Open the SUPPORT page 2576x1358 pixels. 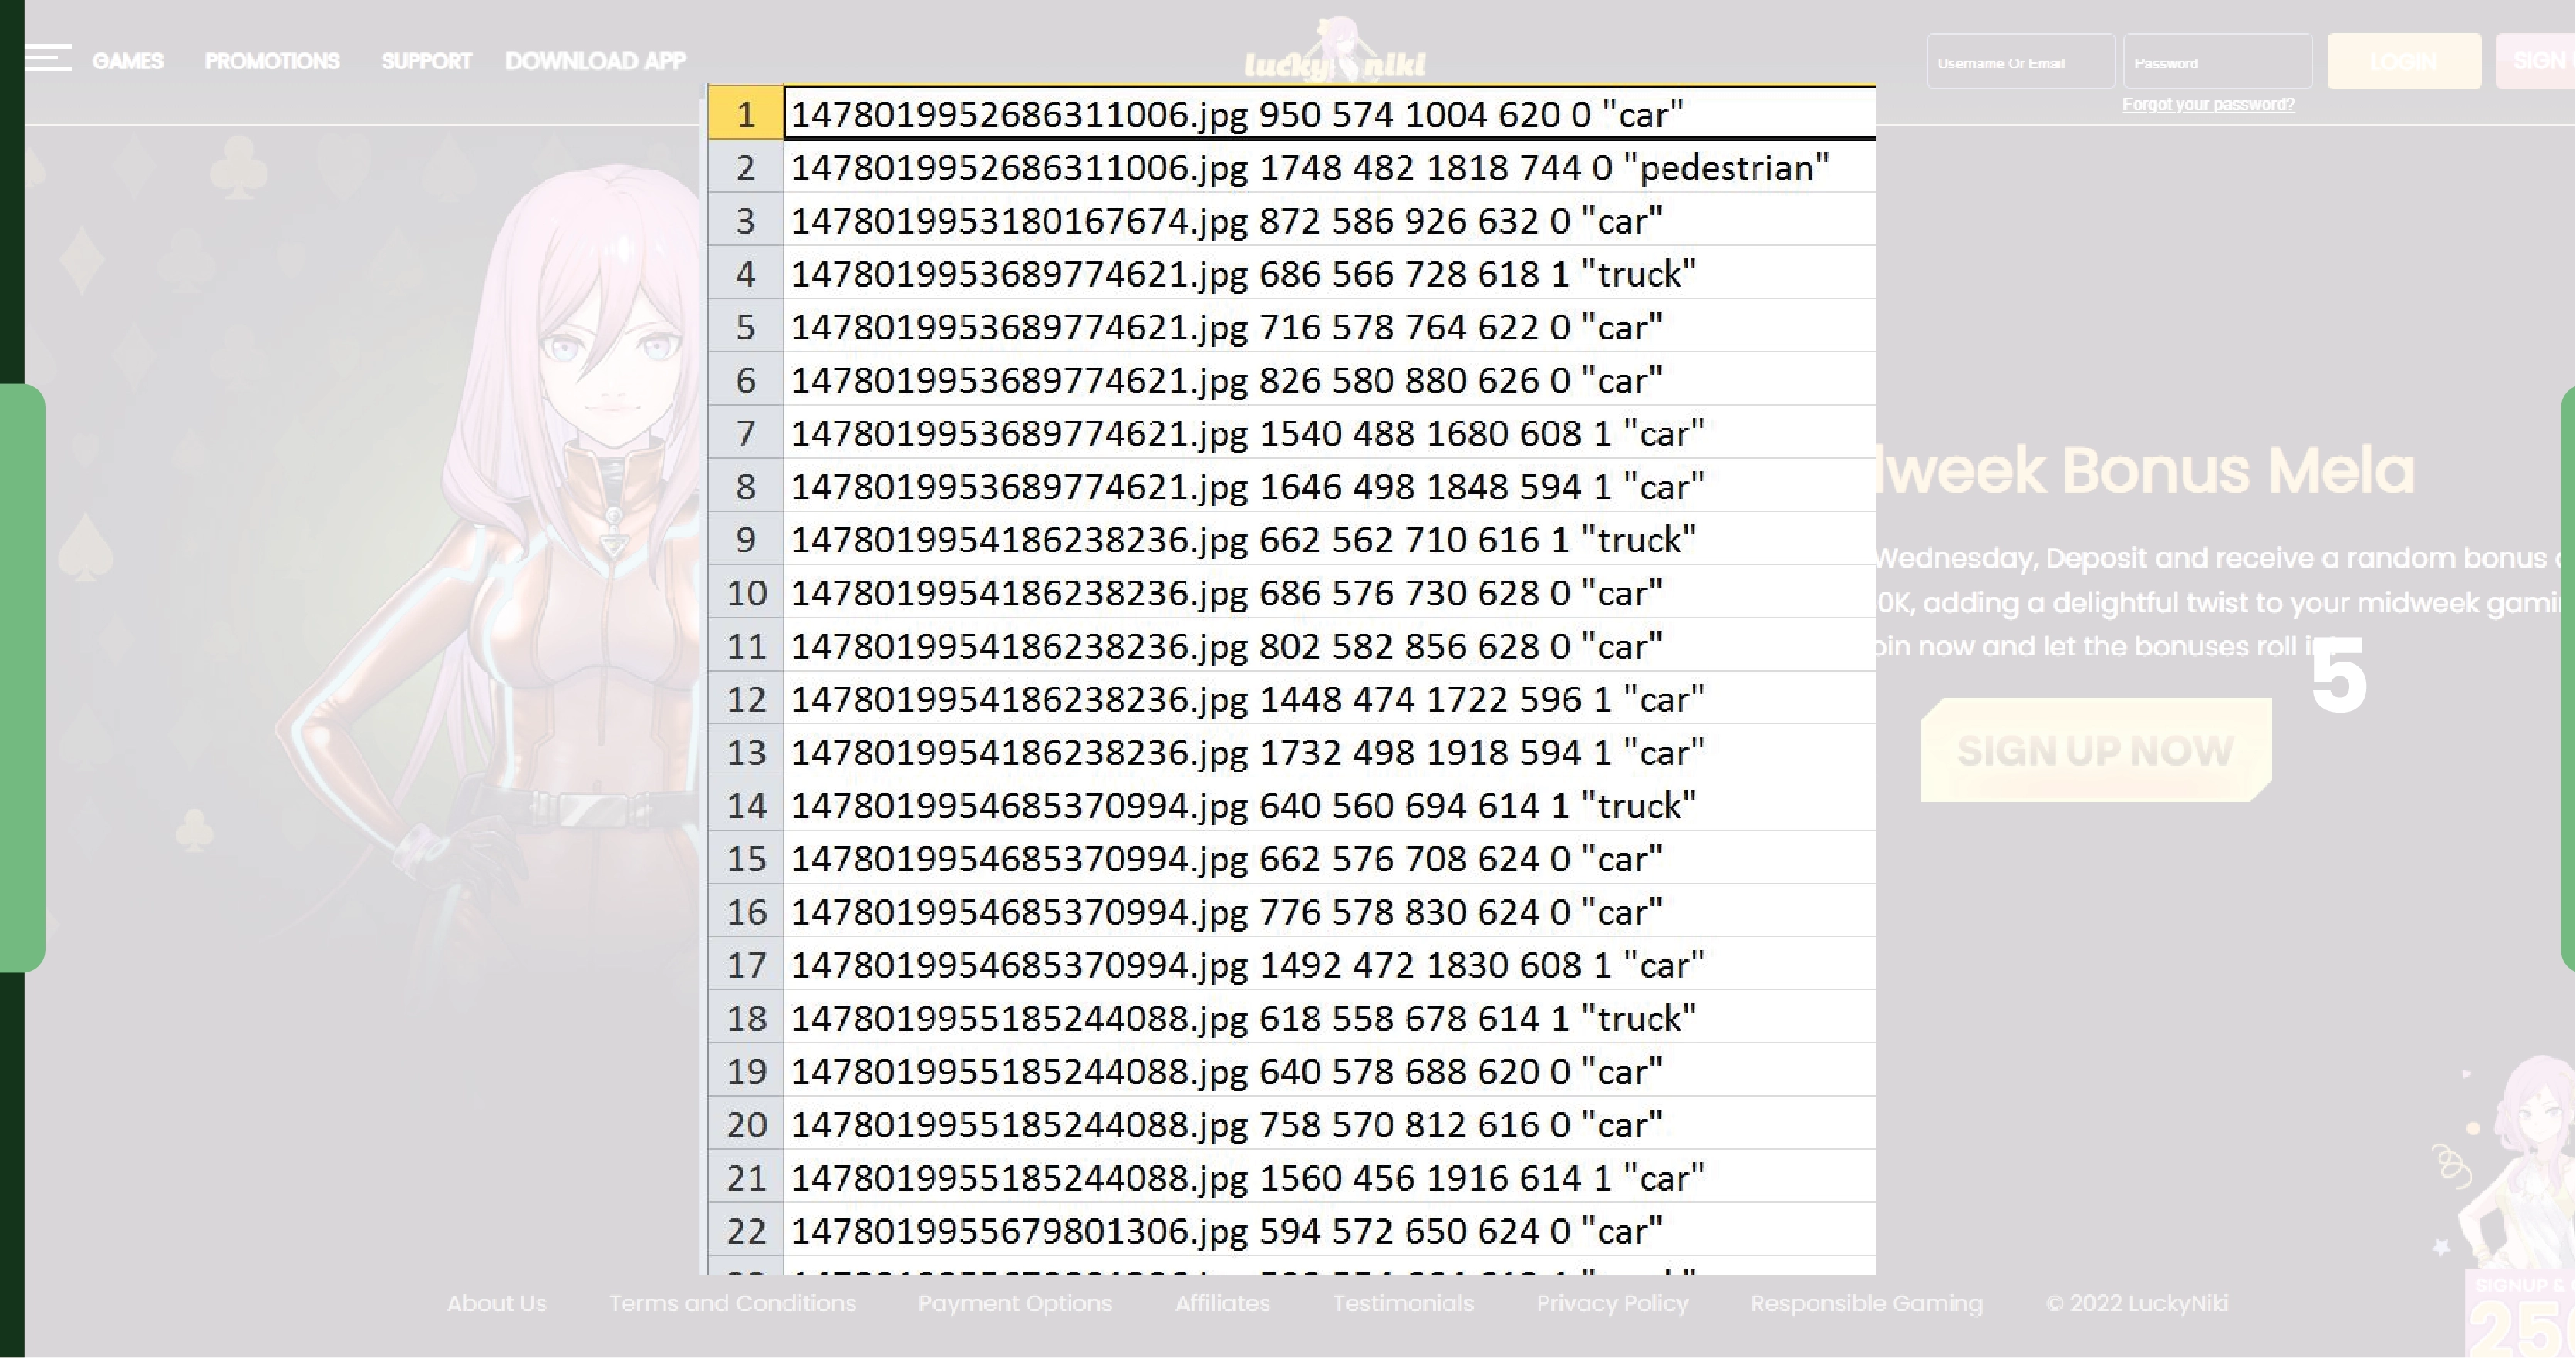coord(426,61)
